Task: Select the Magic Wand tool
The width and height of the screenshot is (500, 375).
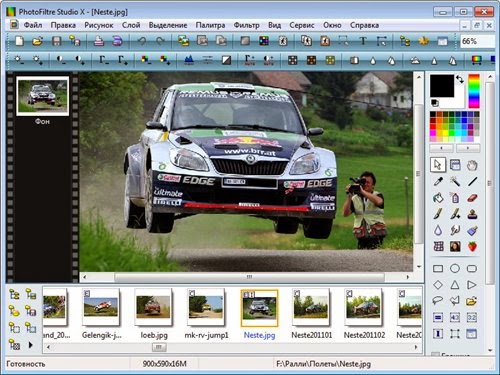Action: coord(455,182)
